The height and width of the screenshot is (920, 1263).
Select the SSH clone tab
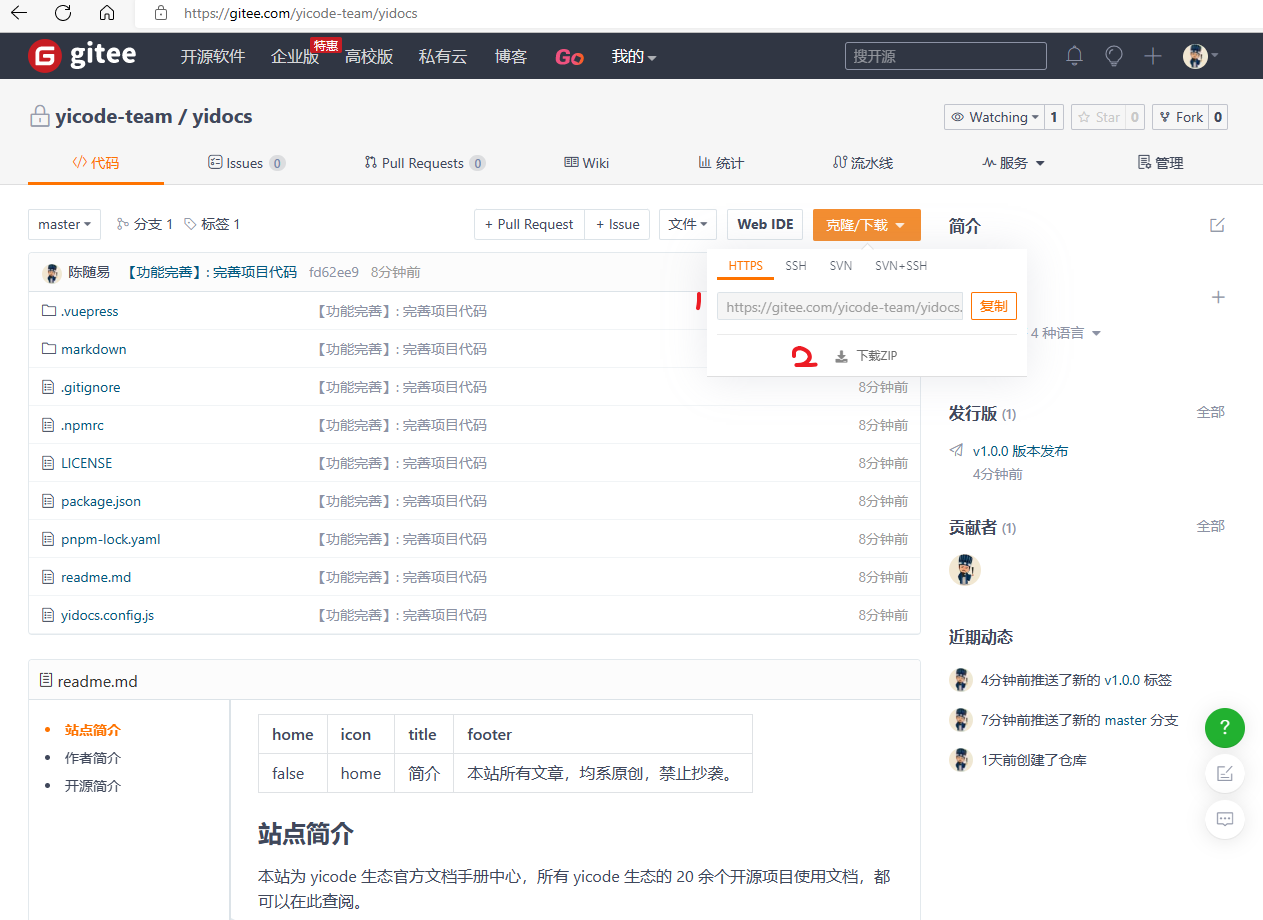click(x=796, y=266)
